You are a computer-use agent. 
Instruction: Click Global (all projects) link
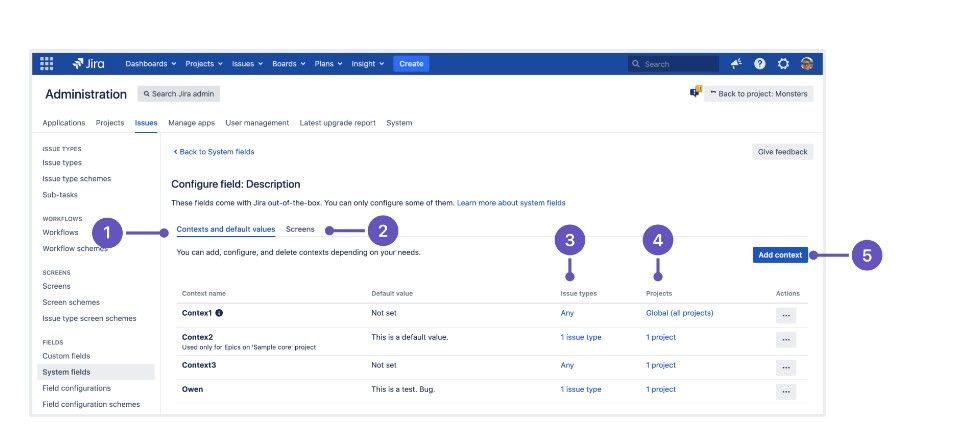679,313
